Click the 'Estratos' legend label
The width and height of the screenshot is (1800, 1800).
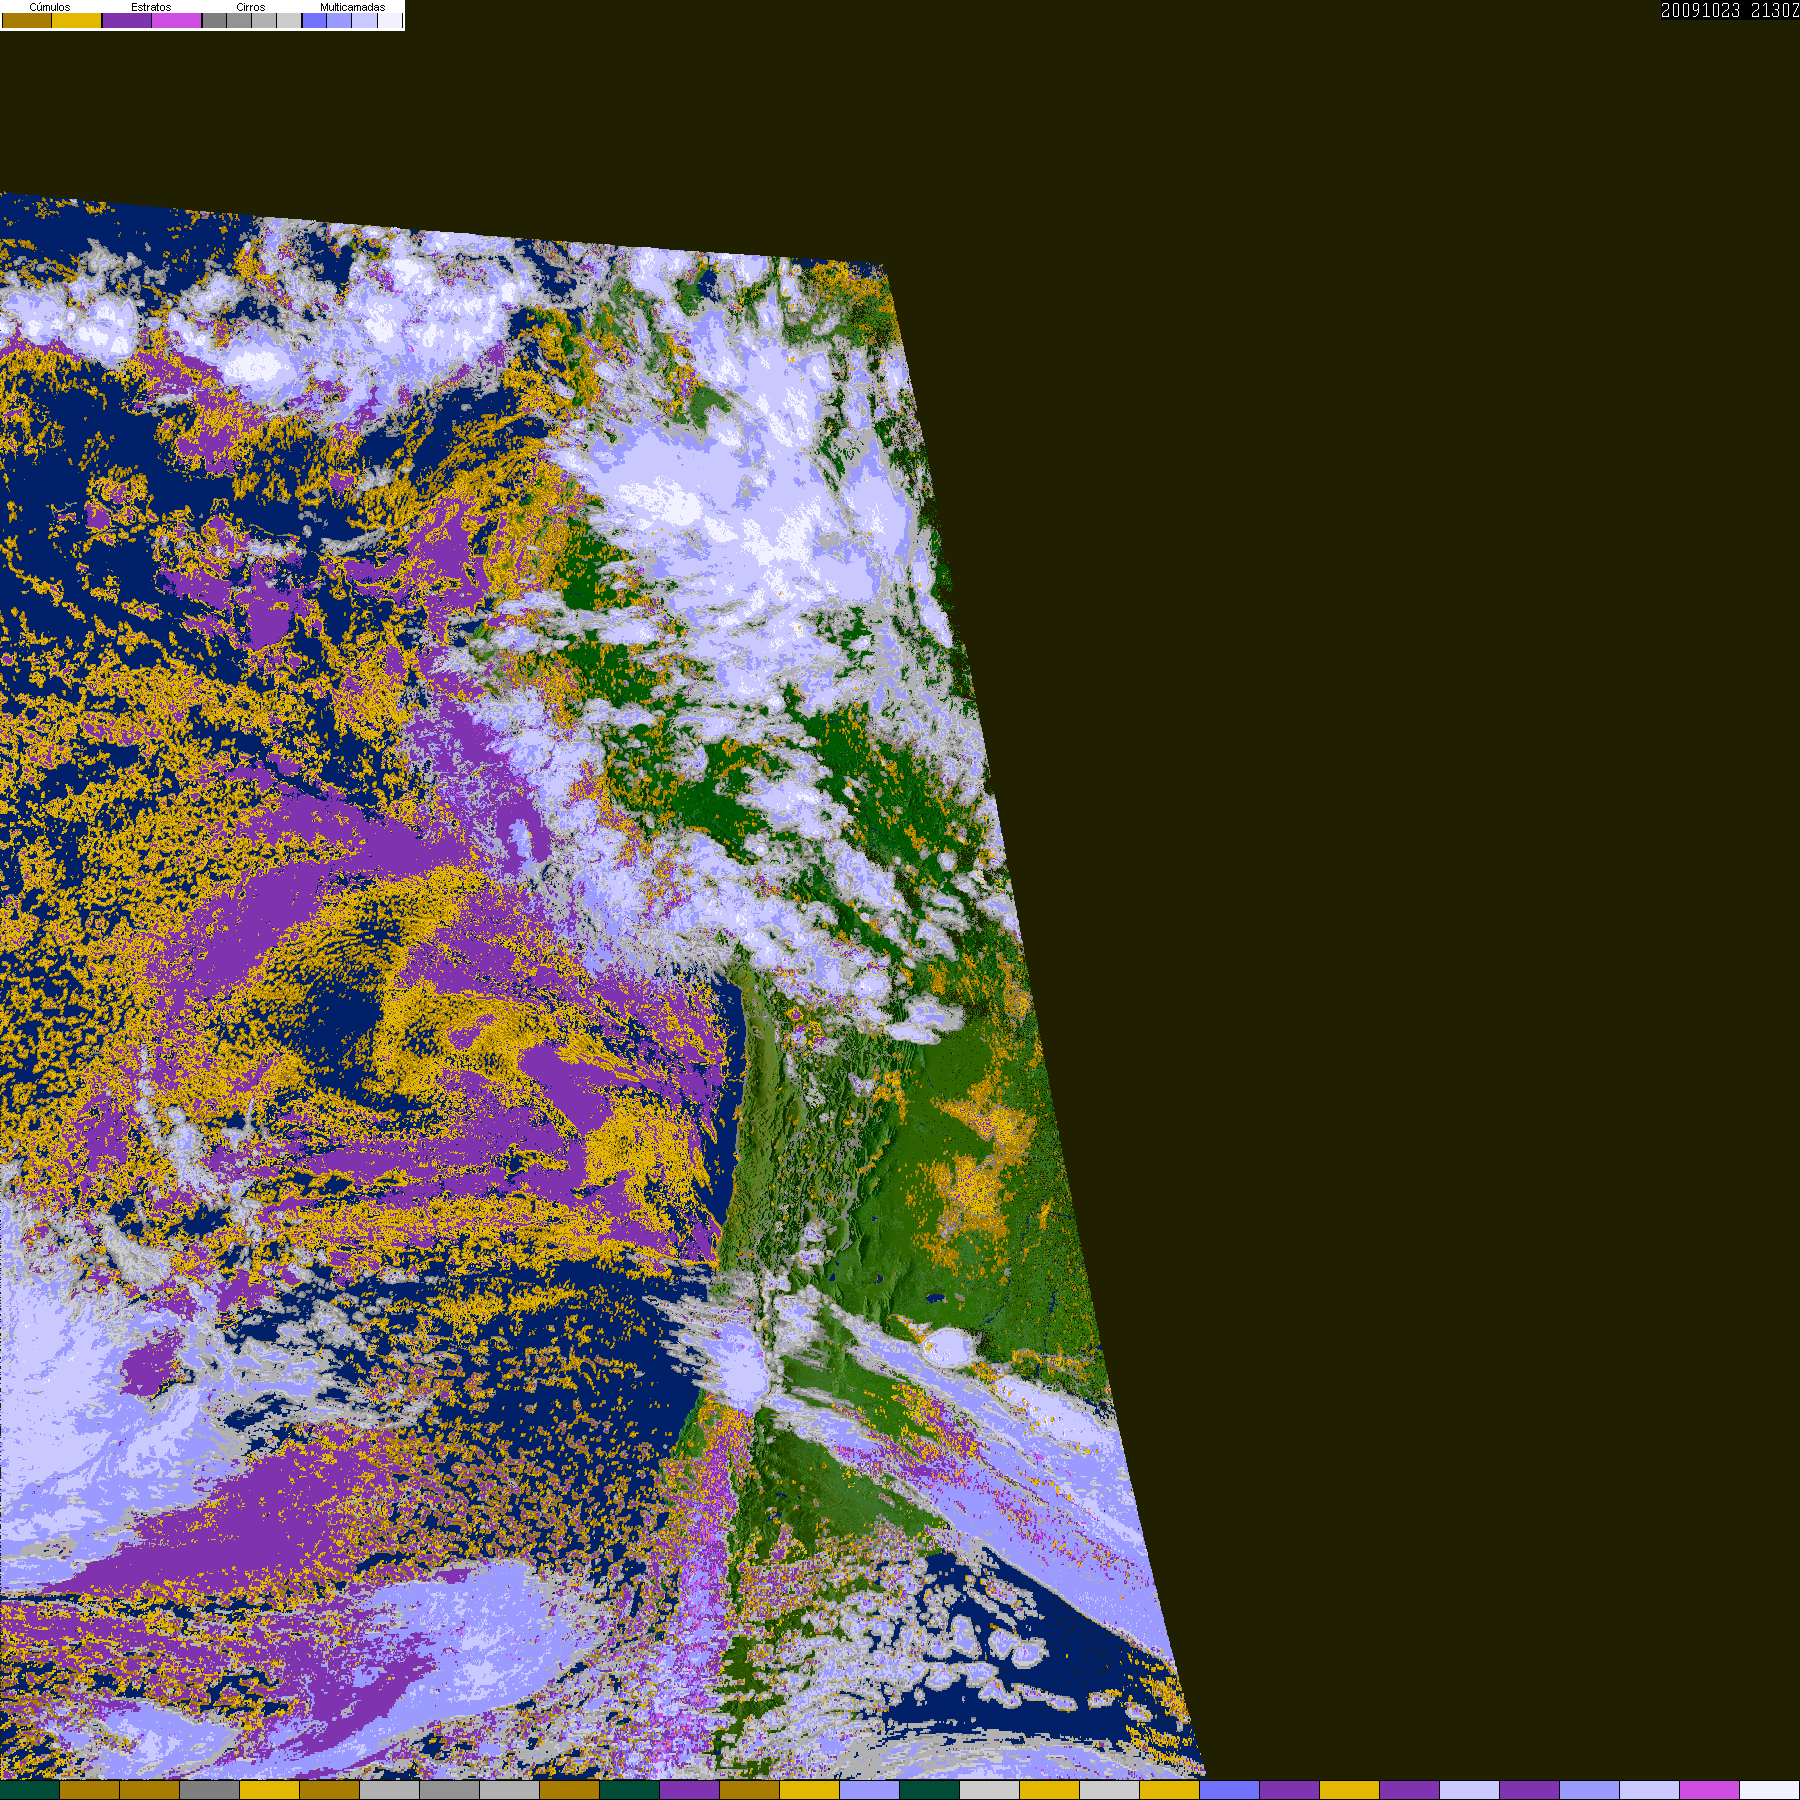tap(151, 7)
